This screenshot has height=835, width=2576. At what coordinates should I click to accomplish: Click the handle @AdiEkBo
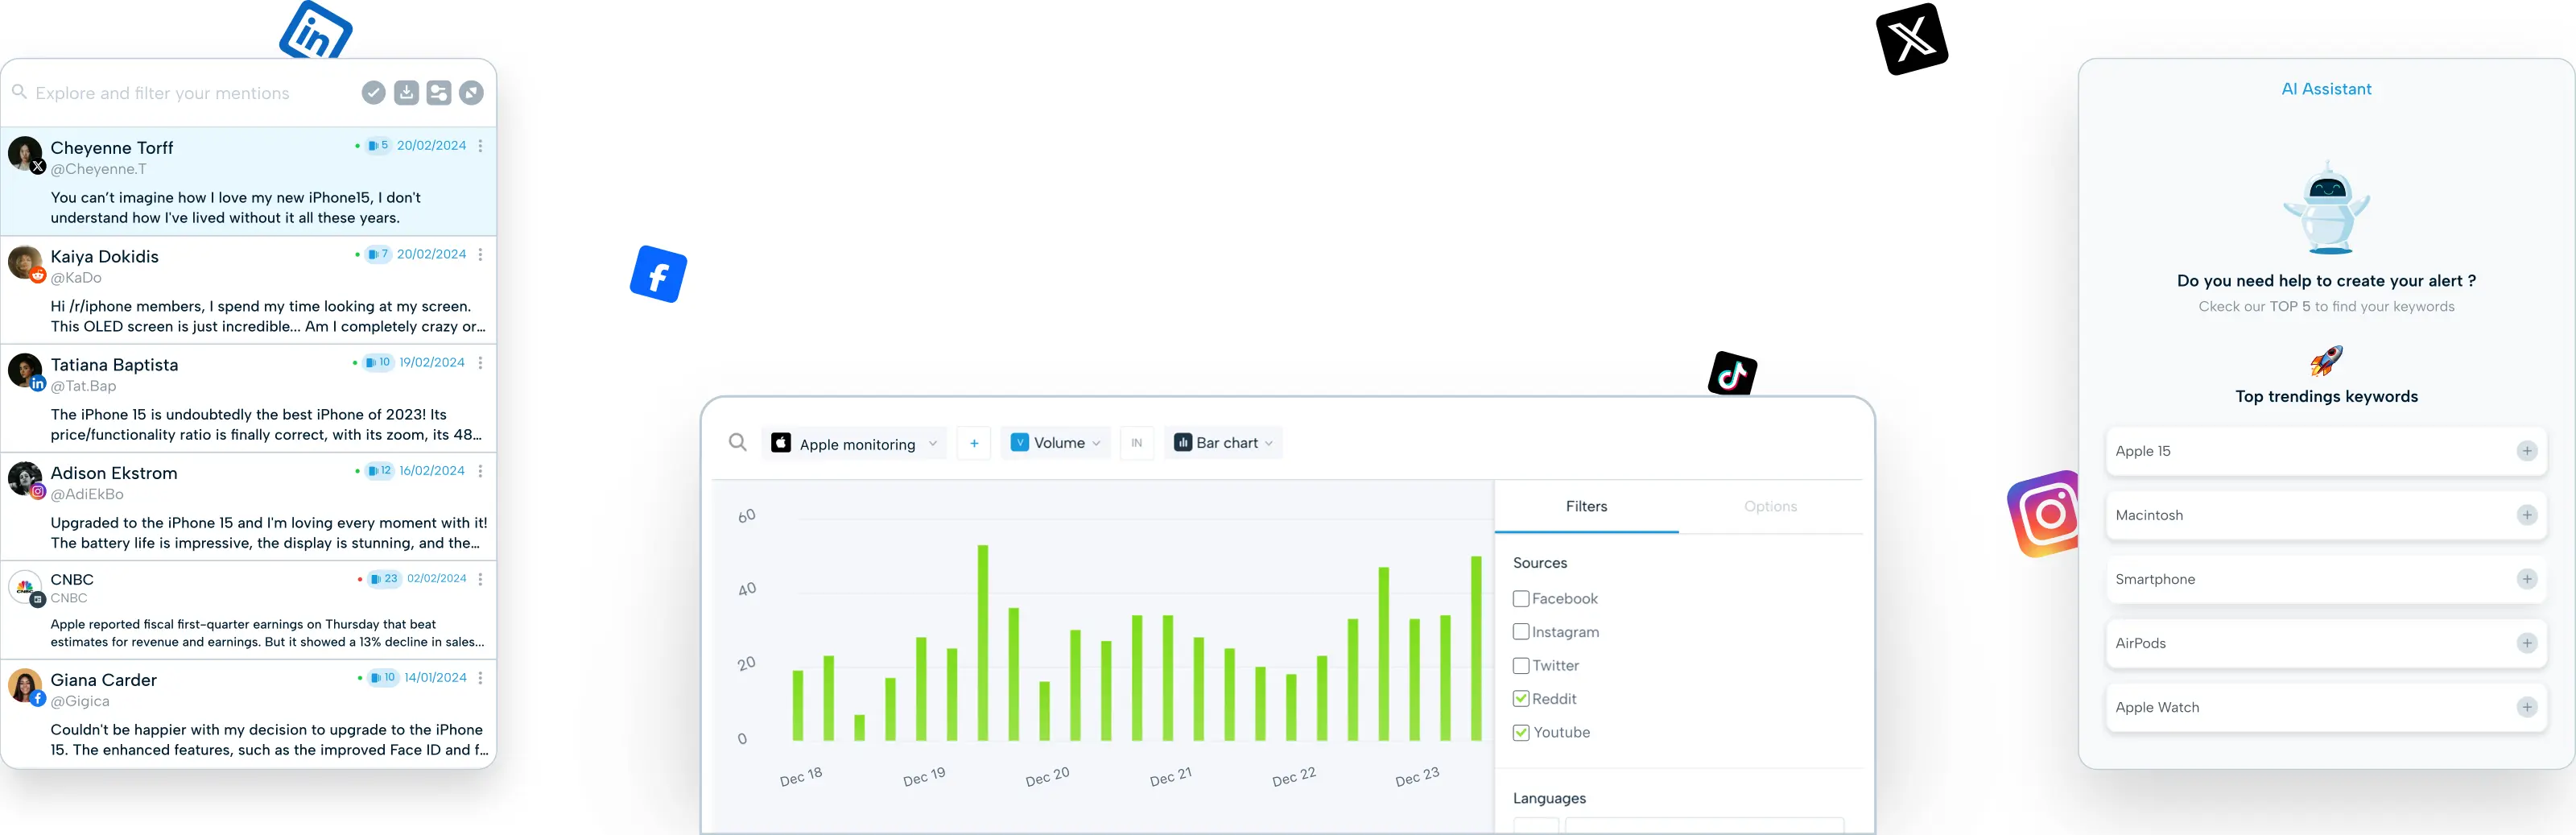pos(88,494)
